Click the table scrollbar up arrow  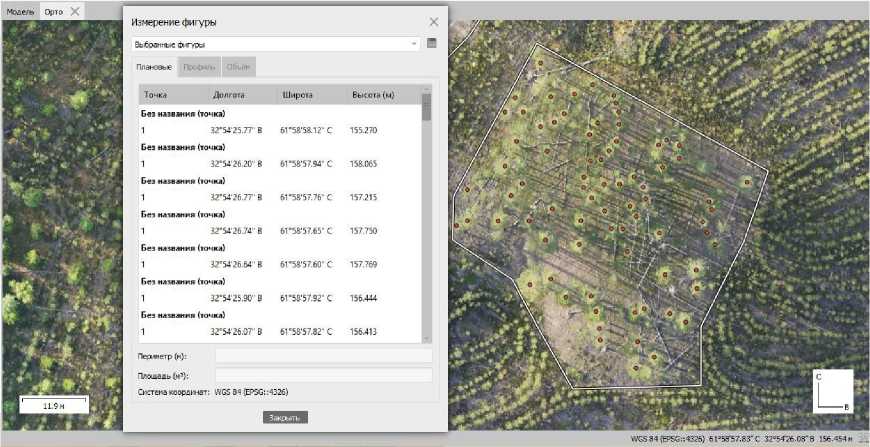coord(427,89)
